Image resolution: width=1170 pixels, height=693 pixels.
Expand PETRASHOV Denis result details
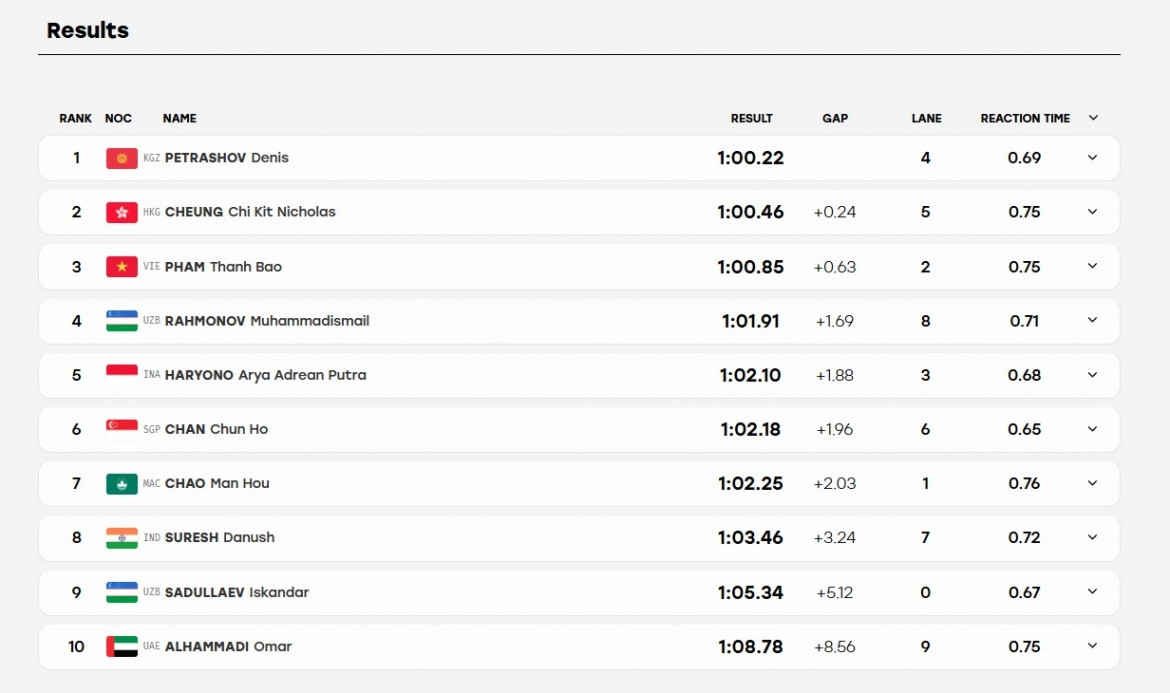[1092, 157]
